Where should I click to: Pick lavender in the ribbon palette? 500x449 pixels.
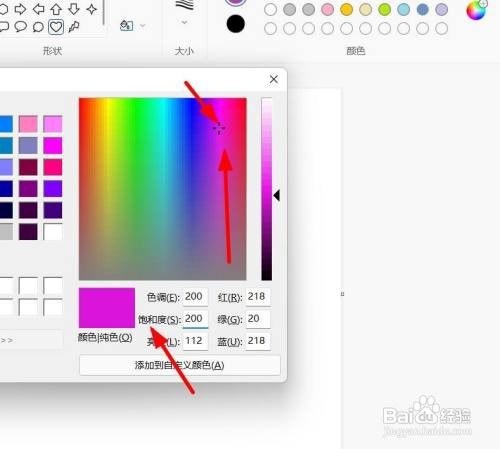[x=441, y=9]
